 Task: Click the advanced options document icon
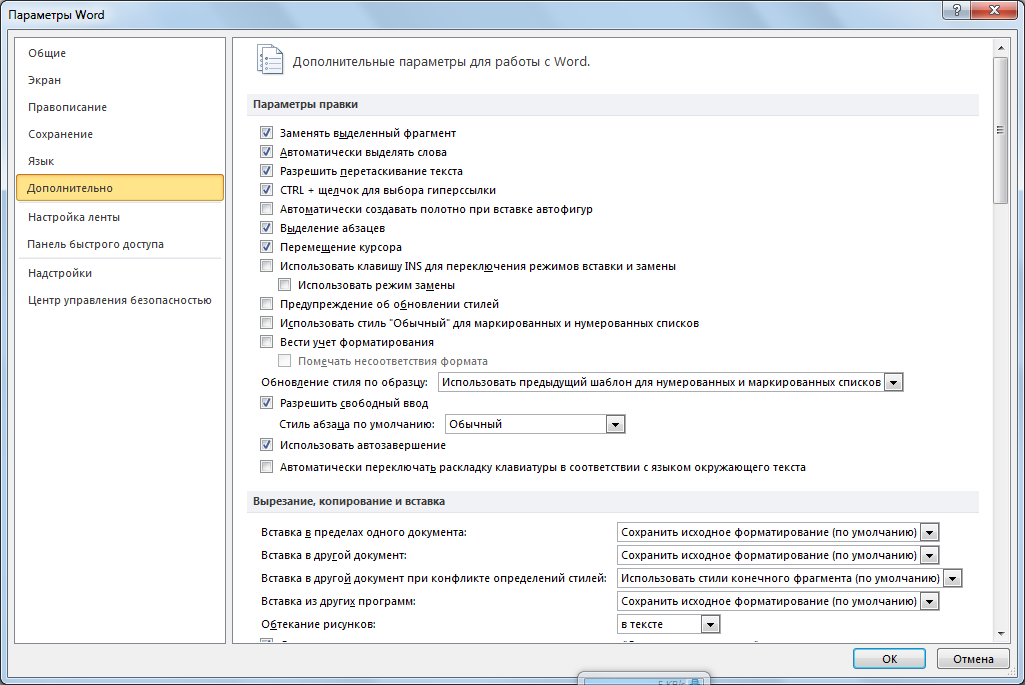coord(270,60)
